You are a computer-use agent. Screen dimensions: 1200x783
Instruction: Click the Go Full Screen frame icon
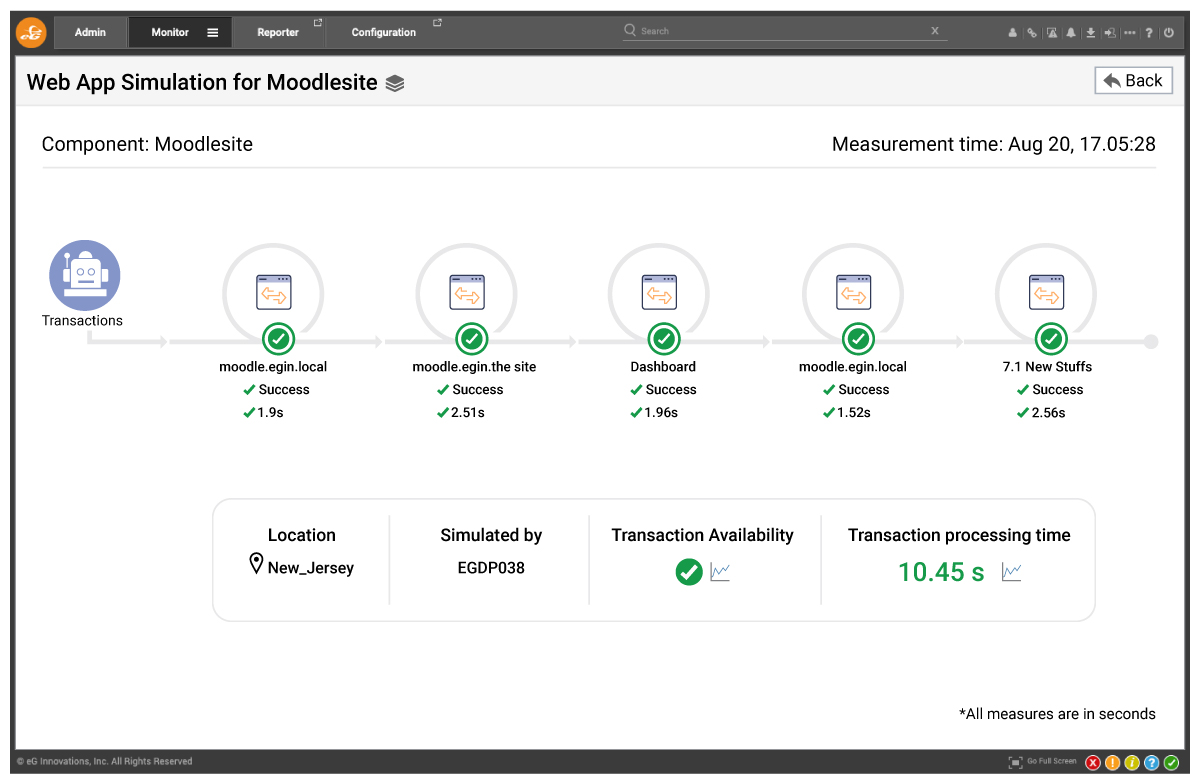point(1016,762)
